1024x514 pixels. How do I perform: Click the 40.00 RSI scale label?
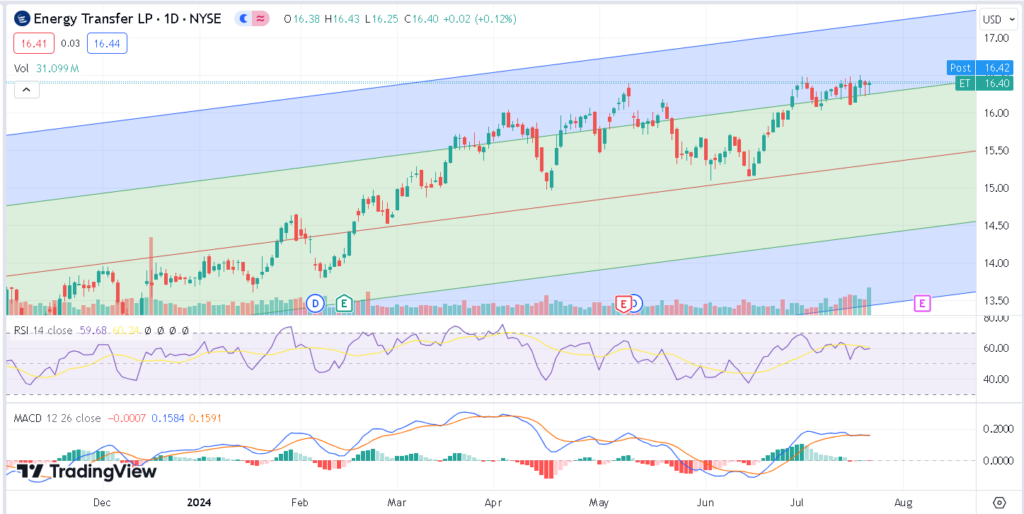click(x=998, y=379)
